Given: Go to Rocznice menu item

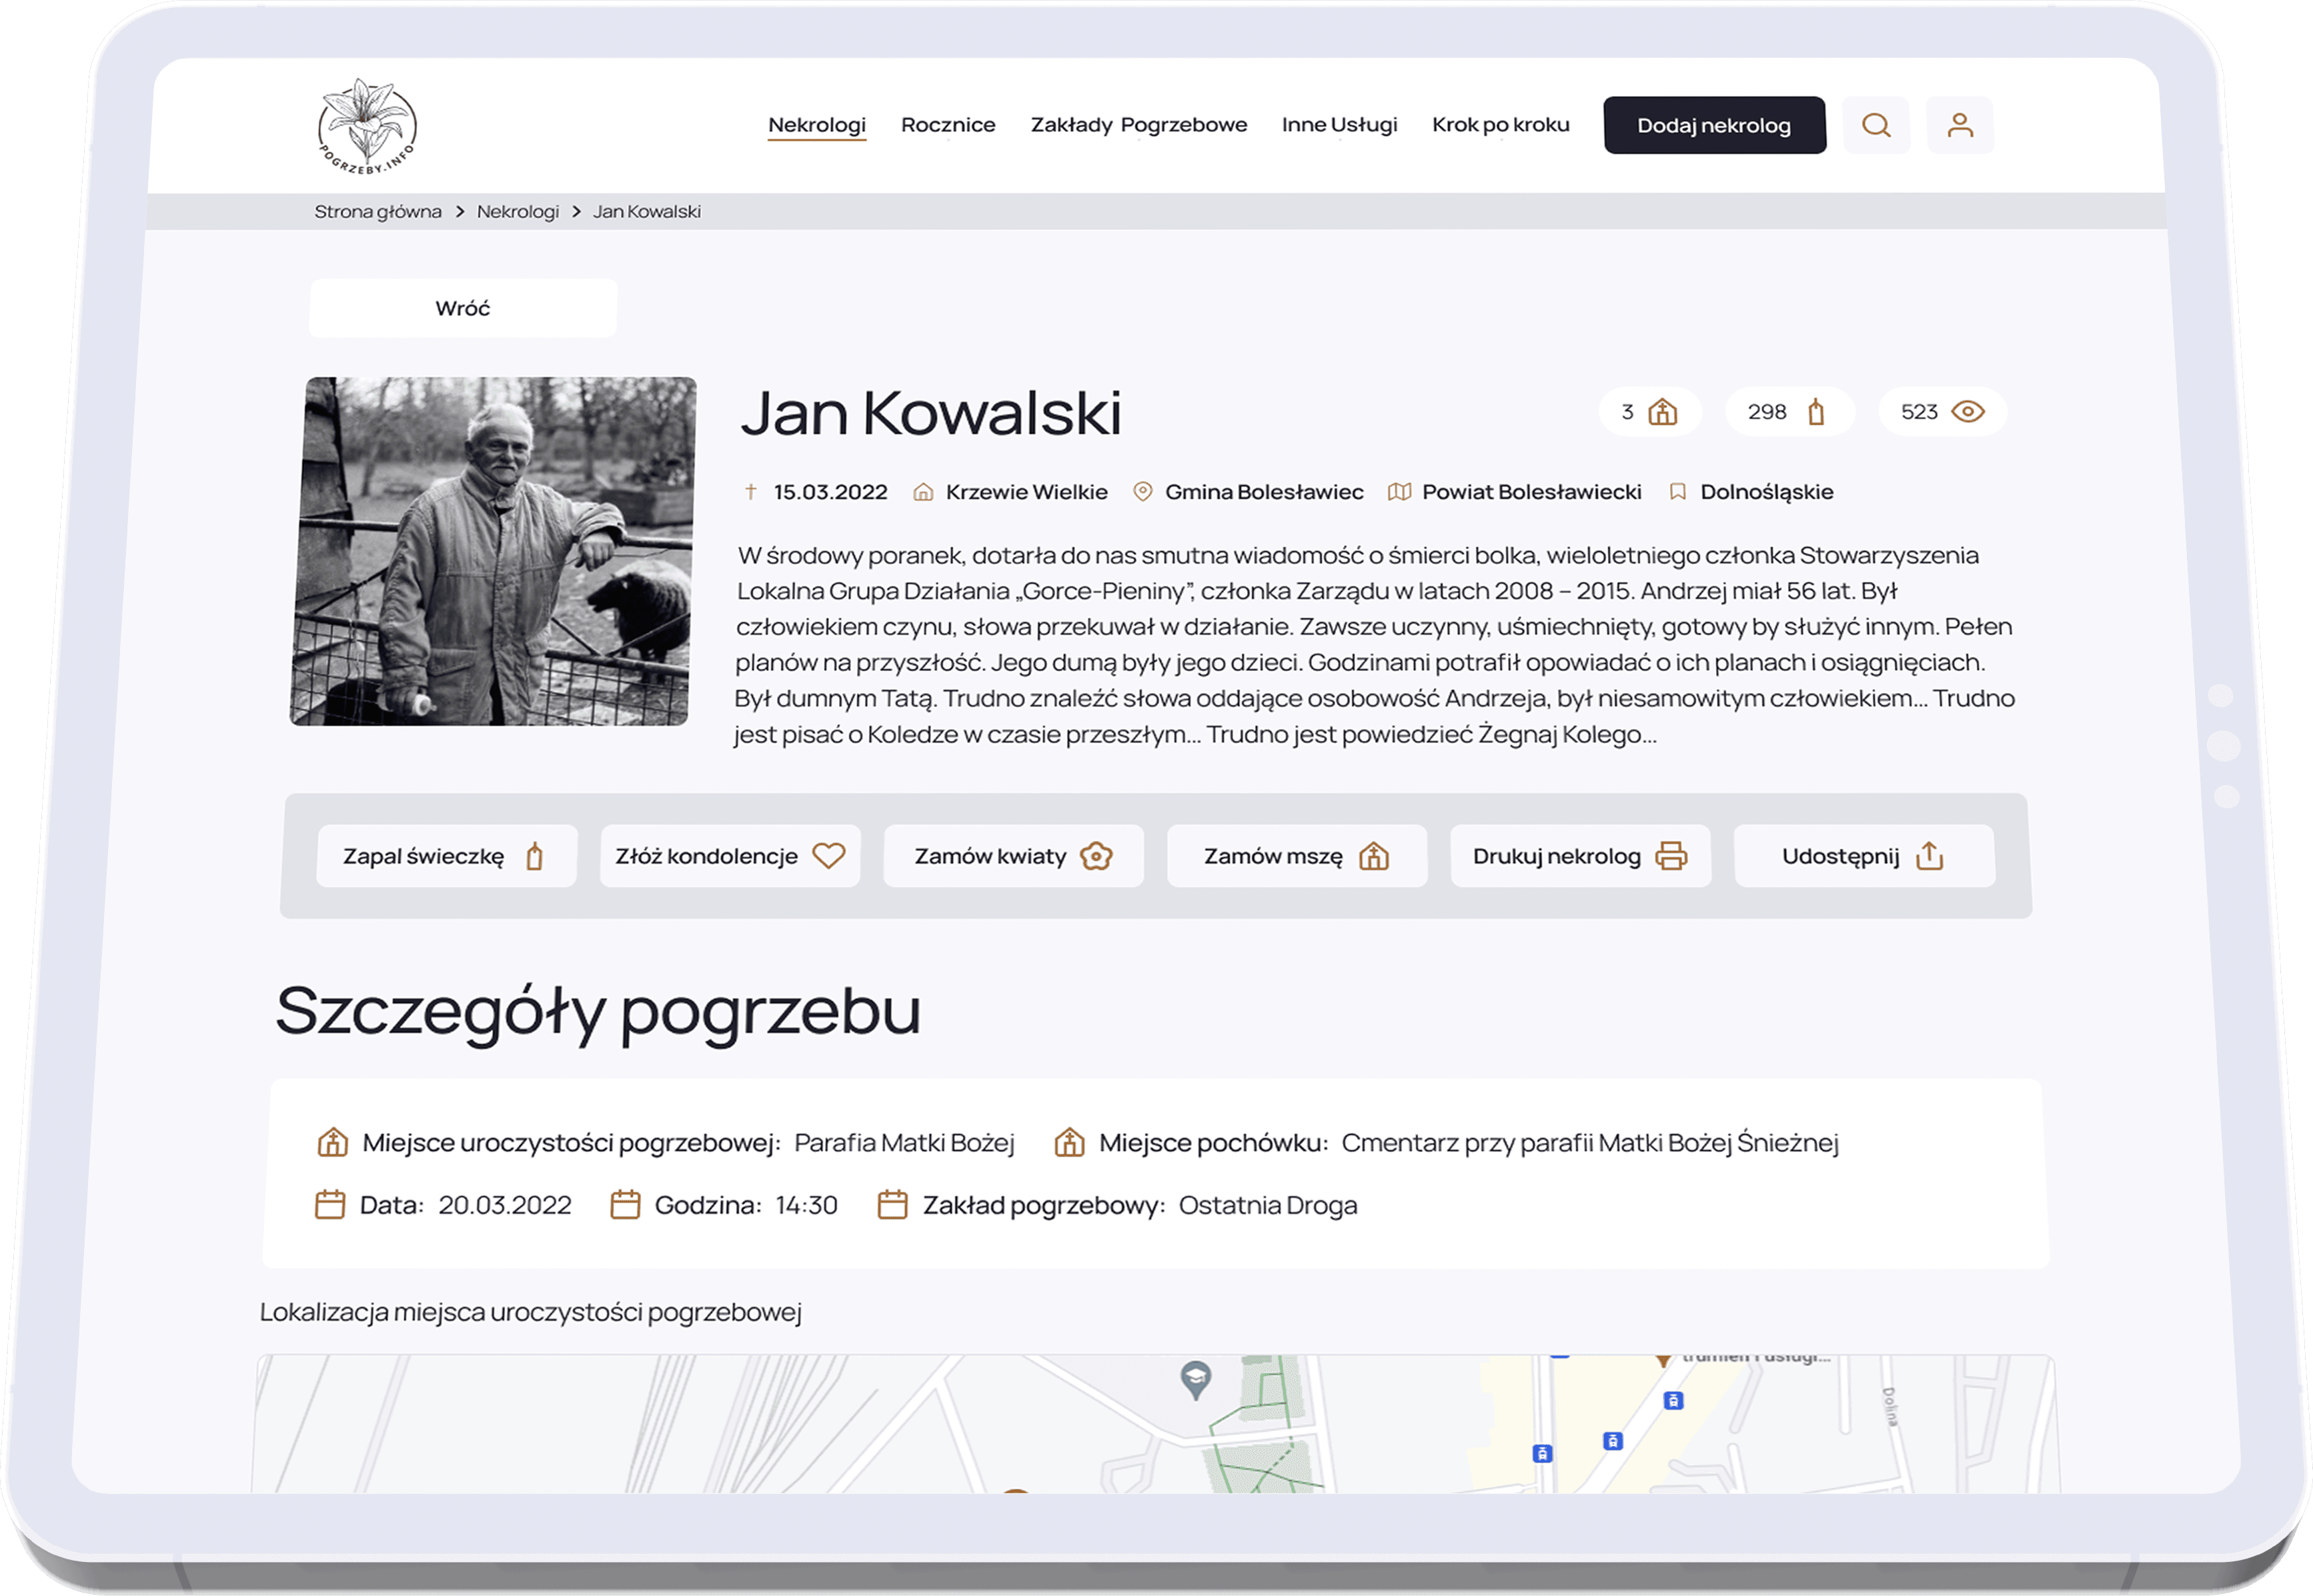Looking at the screenshot, I should [948, 125].
